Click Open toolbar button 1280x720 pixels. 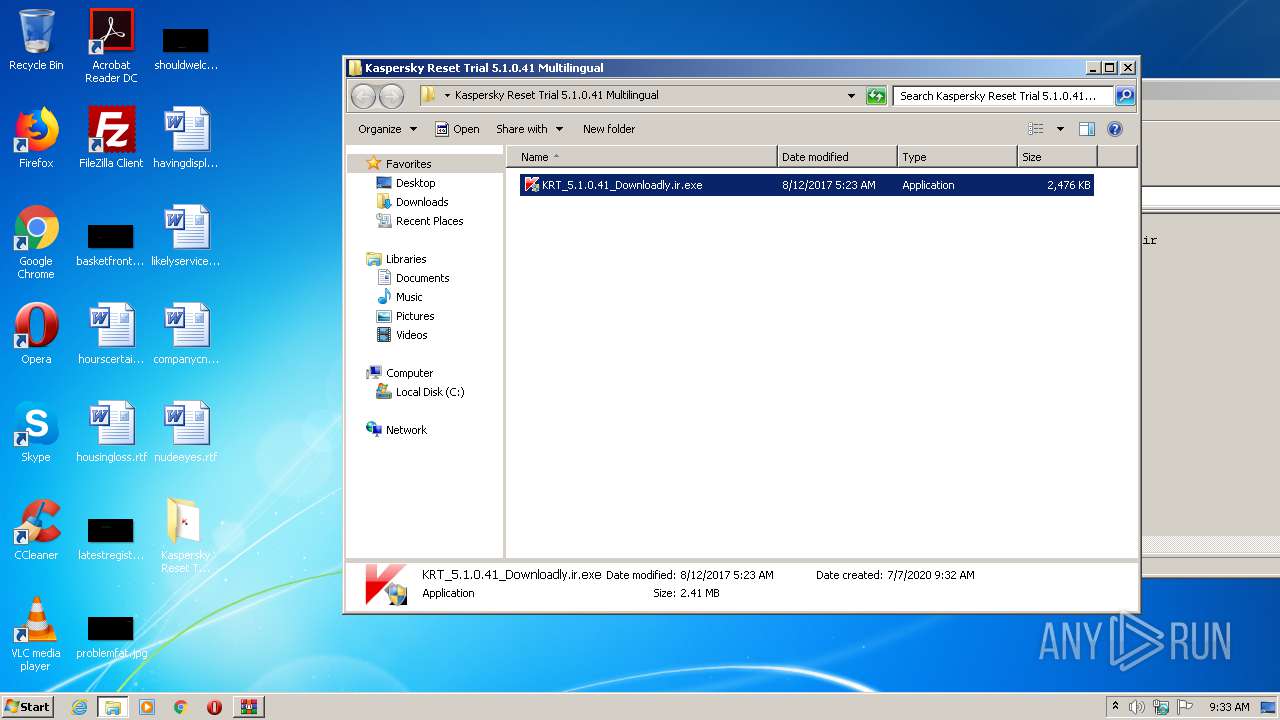pos(457,129)
